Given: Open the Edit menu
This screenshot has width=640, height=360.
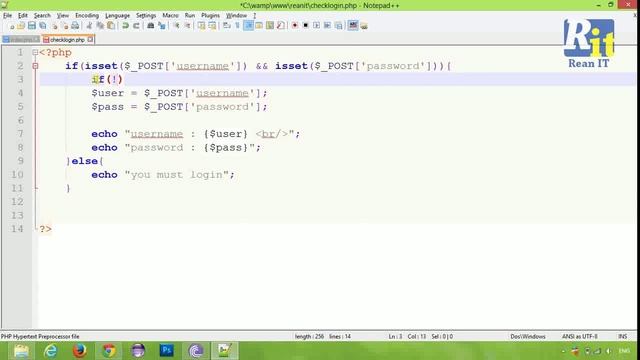Looking at the screenshot, I should point(22,16).
